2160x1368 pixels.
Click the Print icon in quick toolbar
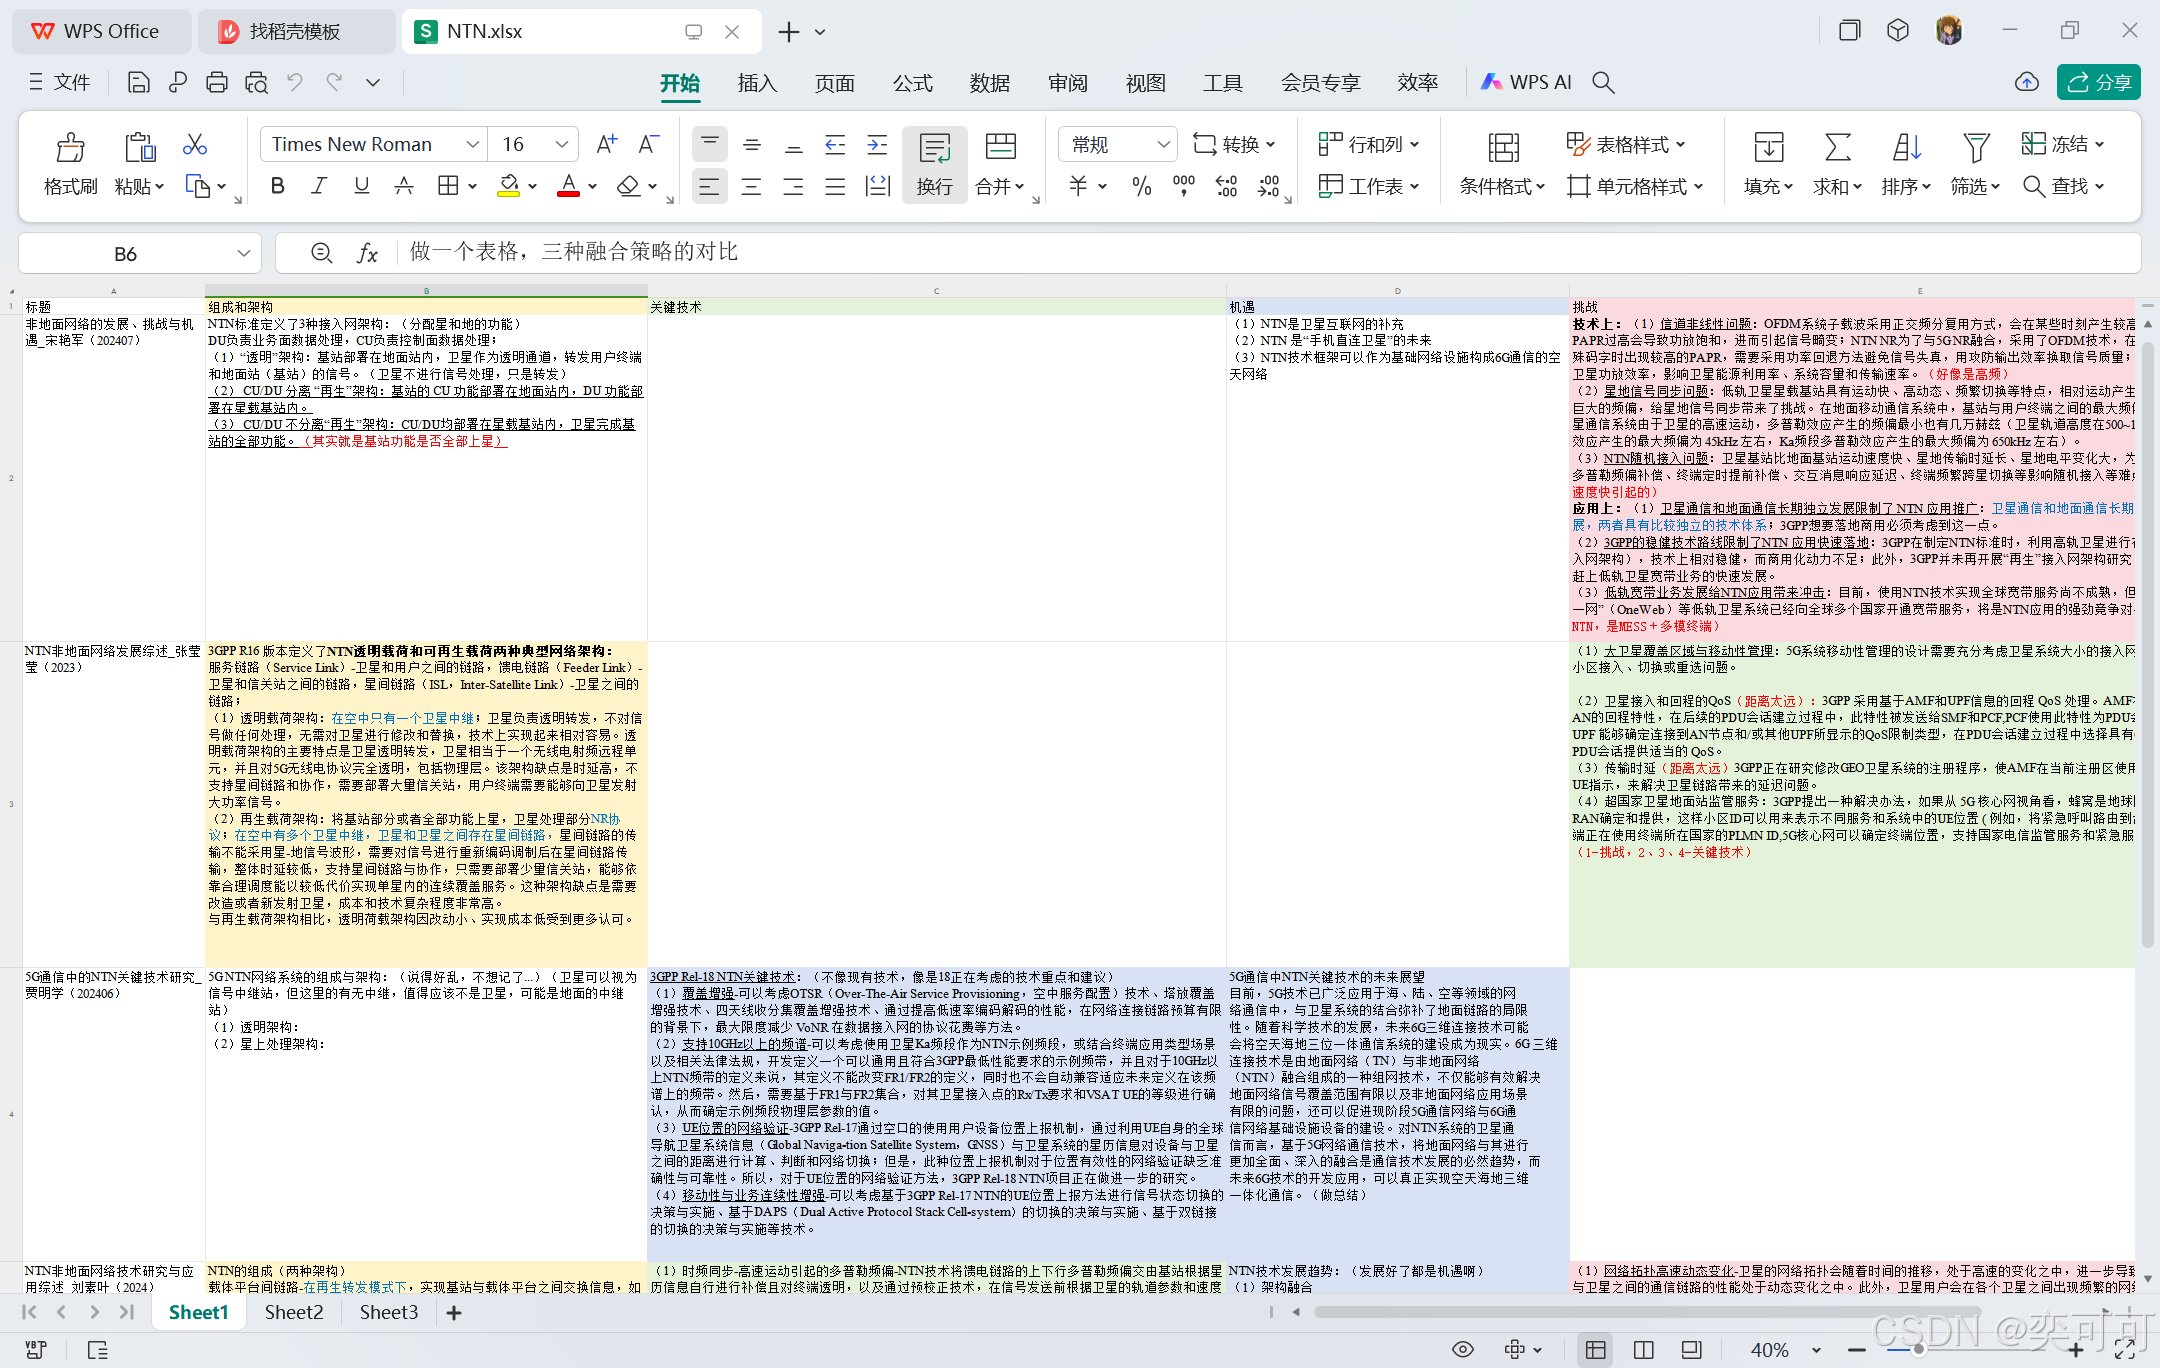[216, 83]
